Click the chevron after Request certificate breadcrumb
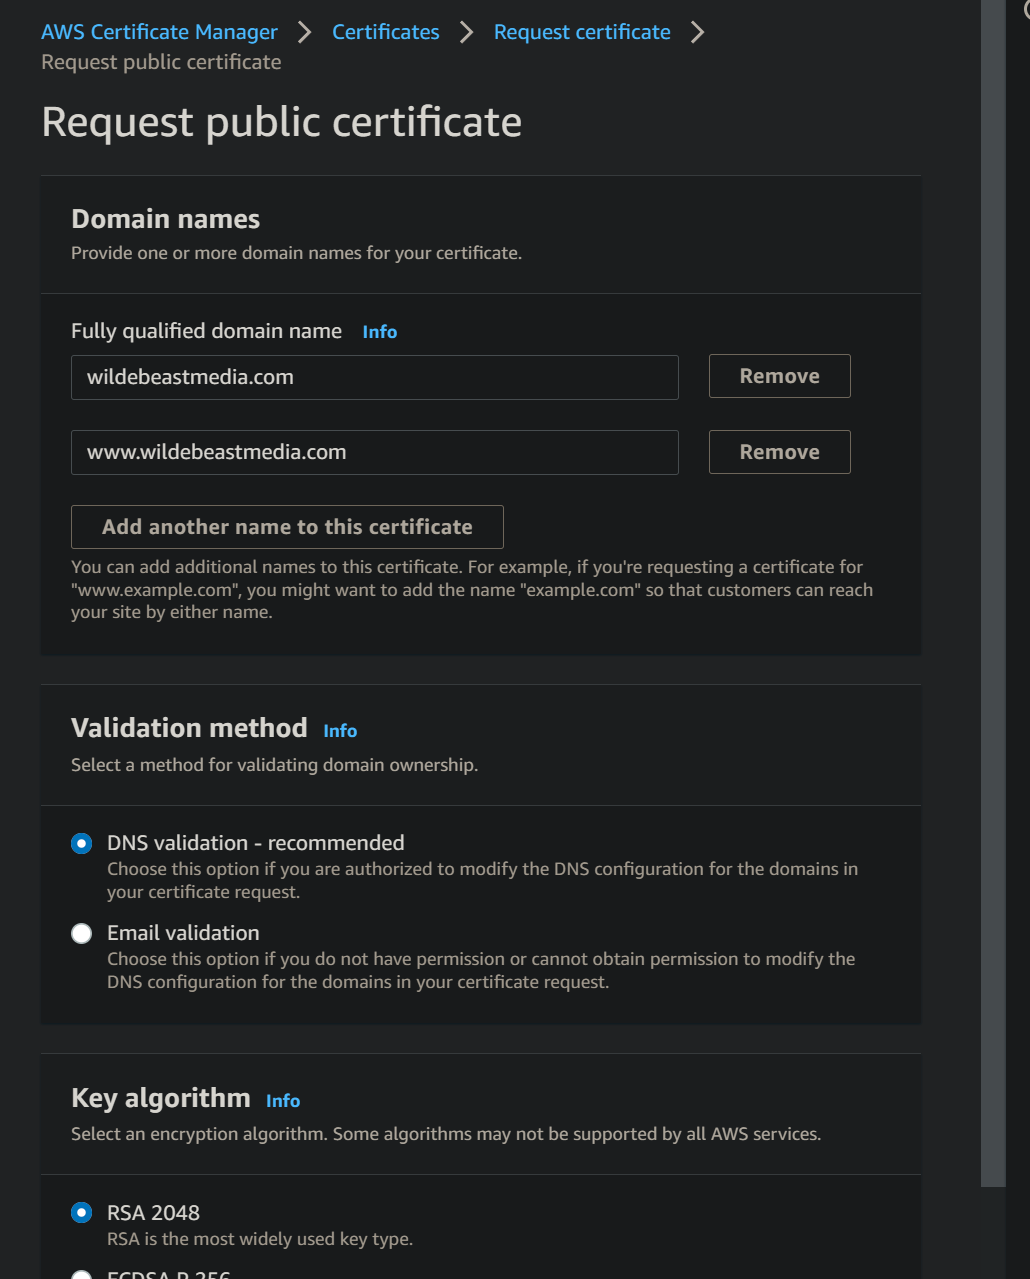Screen dimensions: 1030x1279 pos(697,30)
